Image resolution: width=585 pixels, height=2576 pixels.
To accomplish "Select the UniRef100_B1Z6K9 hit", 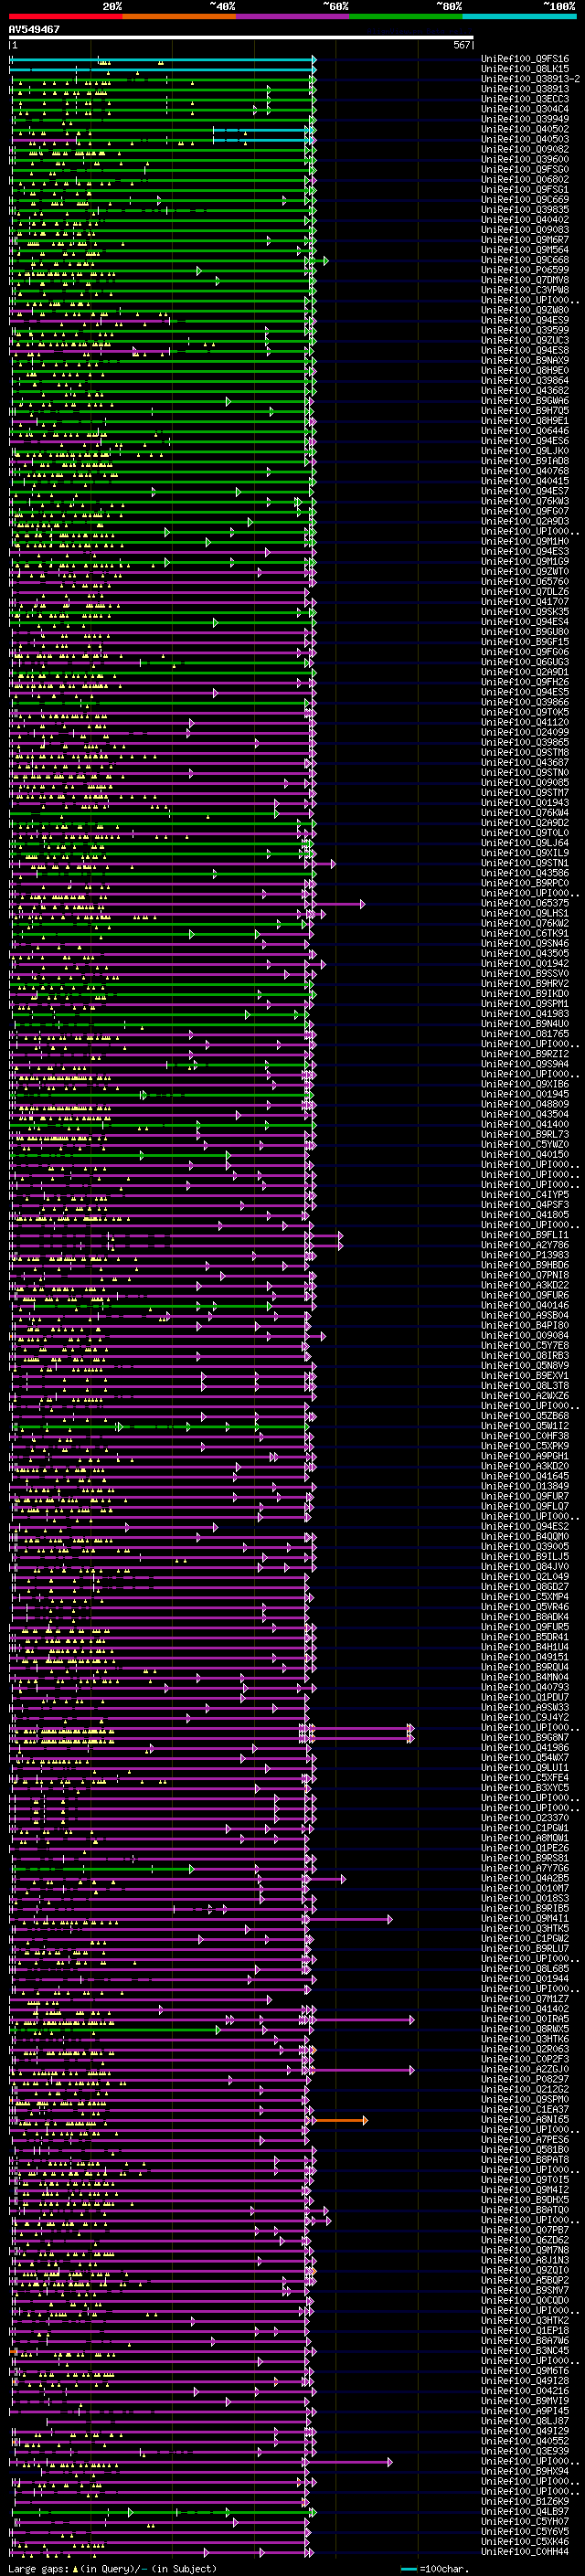I will (525, 2500).
